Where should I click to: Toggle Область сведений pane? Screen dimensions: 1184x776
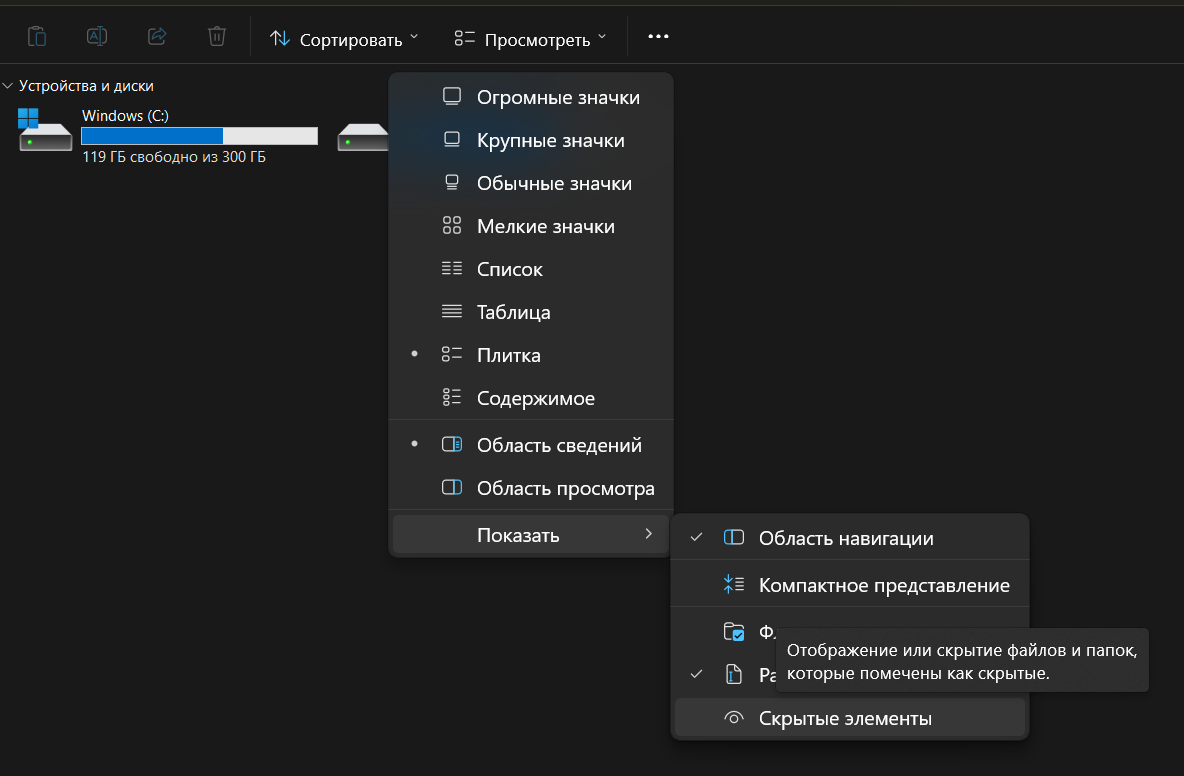coord(558,445)
